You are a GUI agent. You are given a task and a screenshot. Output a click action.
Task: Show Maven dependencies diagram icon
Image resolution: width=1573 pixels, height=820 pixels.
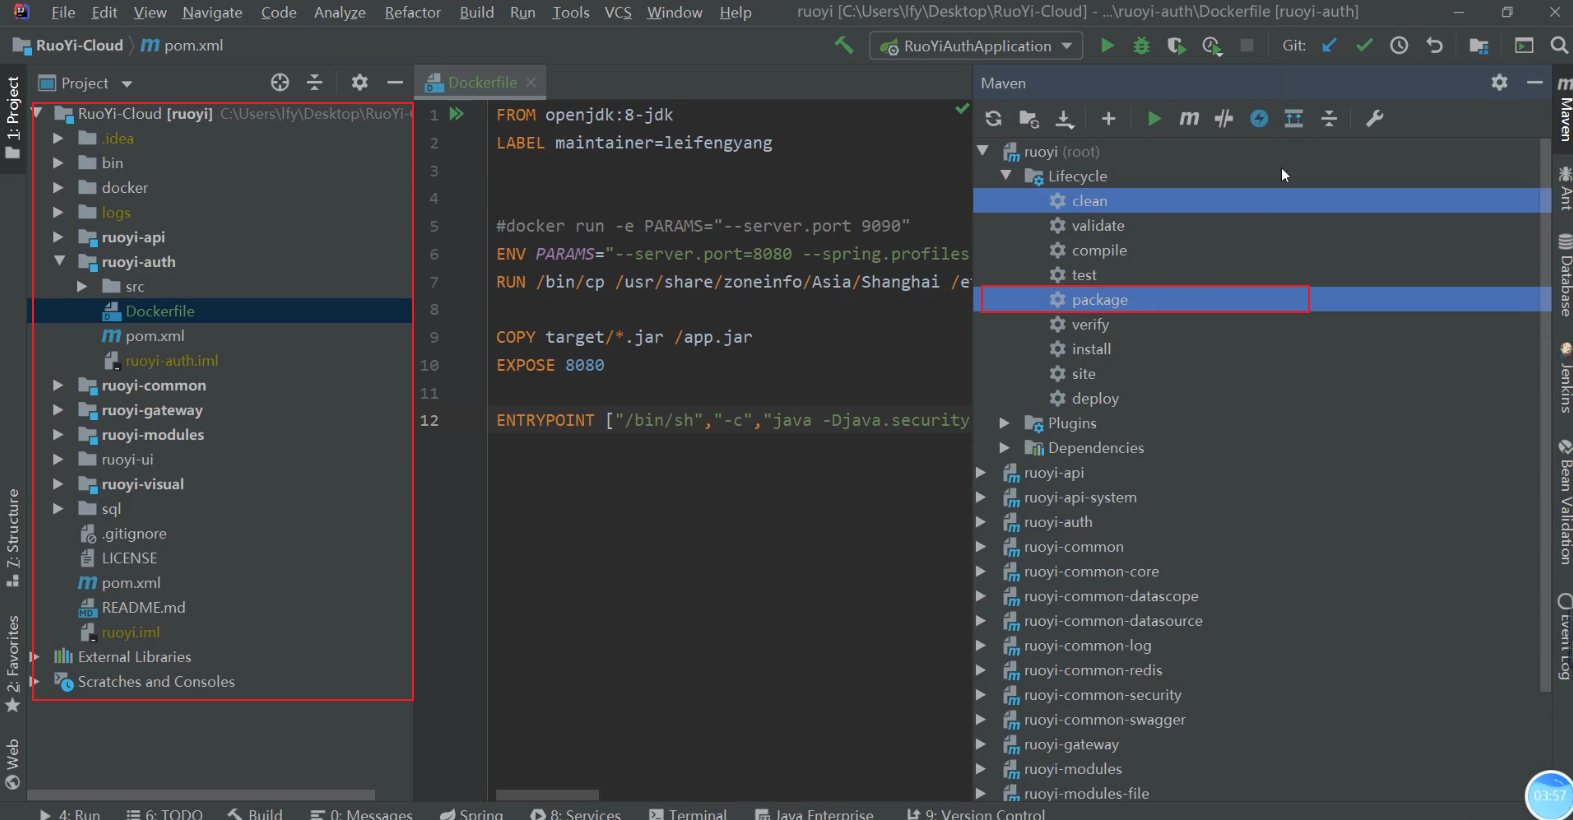click(1293, 118)
